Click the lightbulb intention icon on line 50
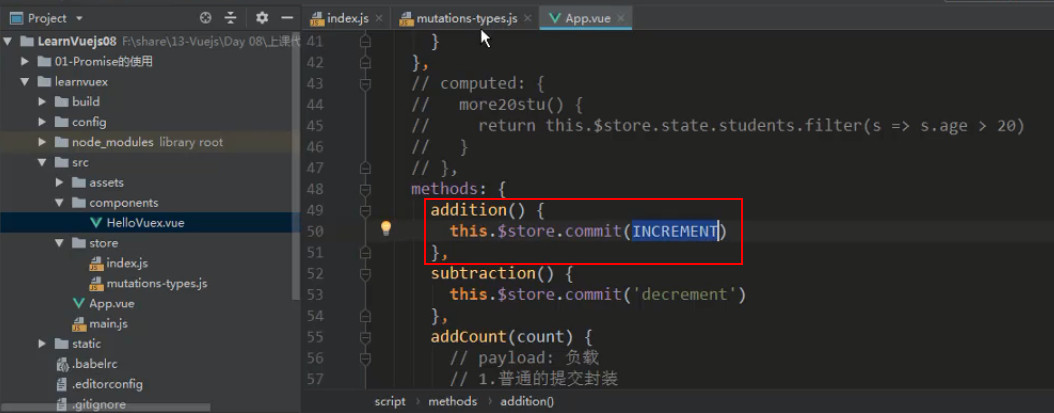The width and height of the screenshot is (1054, 413). point(386,229)
